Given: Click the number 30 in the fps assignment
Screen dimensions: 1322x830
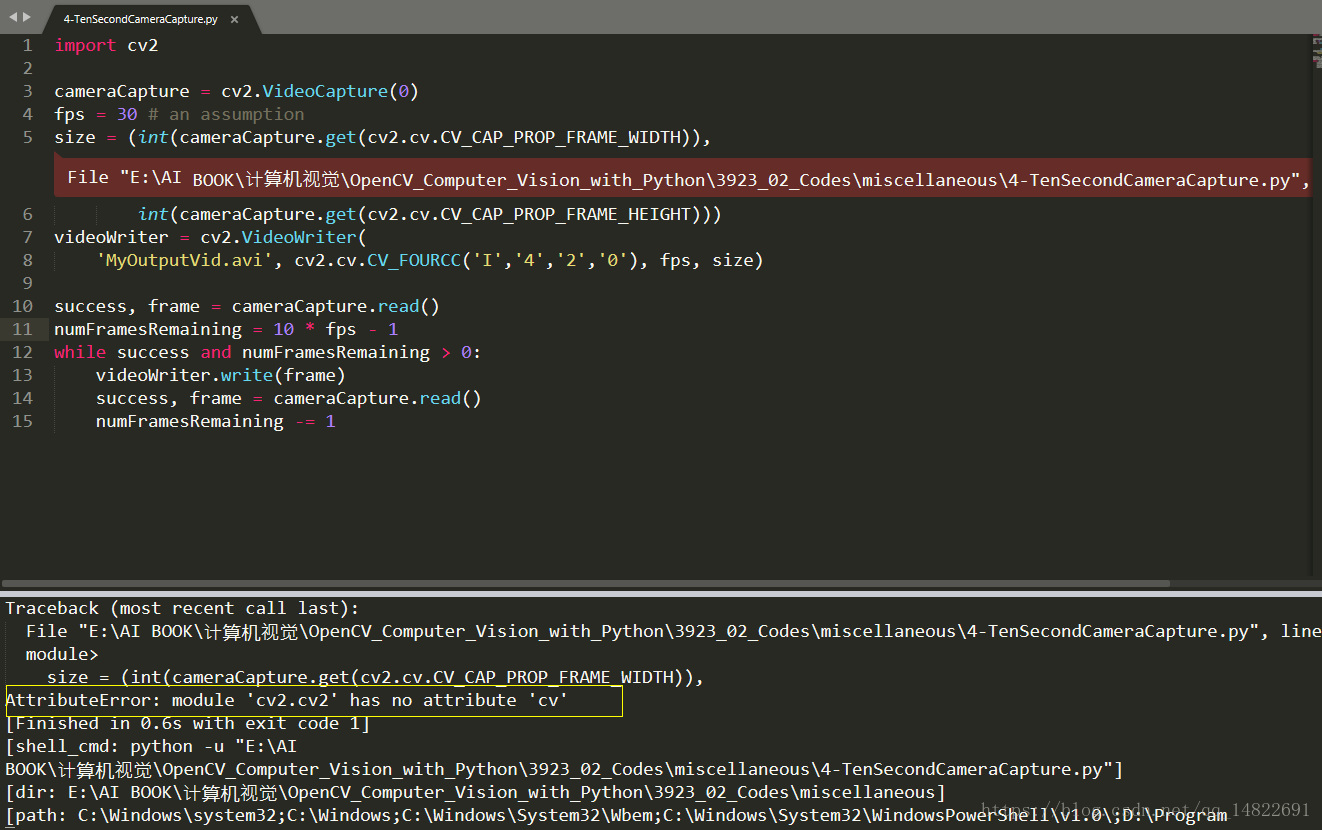Looking at the screenshot, I should (127, 114).
